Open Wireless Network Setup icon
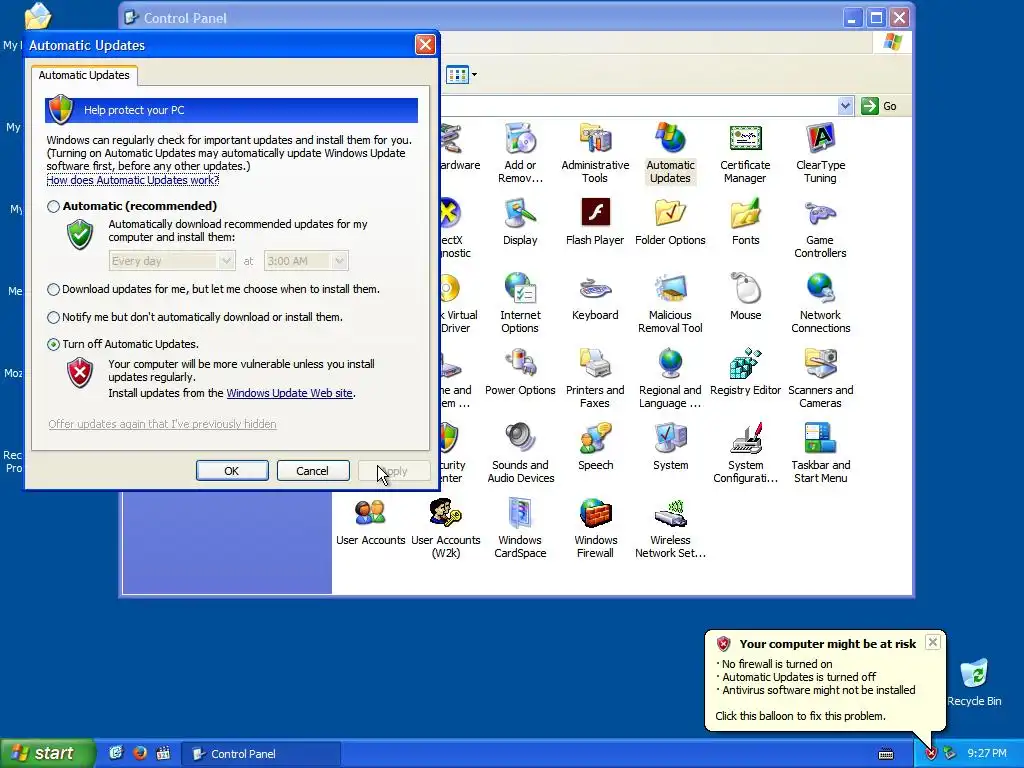This screenshot has width=1024, height=768. (x=670, y=528)
